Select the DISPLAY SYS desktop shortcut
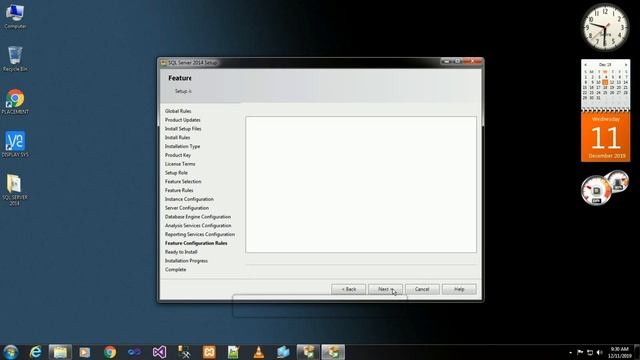The width and height of the screenshot is (640, 360). point(15,144)
